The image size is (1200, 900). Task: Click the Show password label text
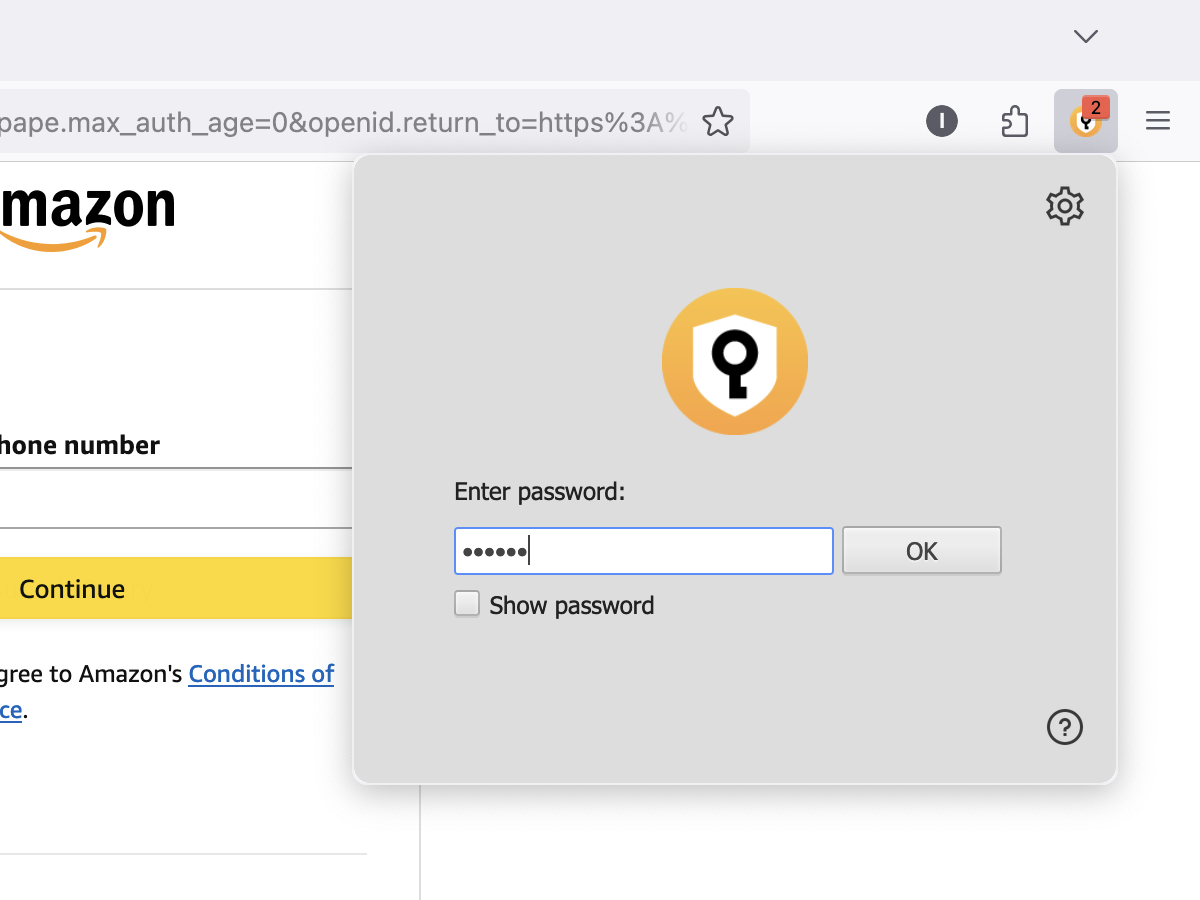click(571, 605)
